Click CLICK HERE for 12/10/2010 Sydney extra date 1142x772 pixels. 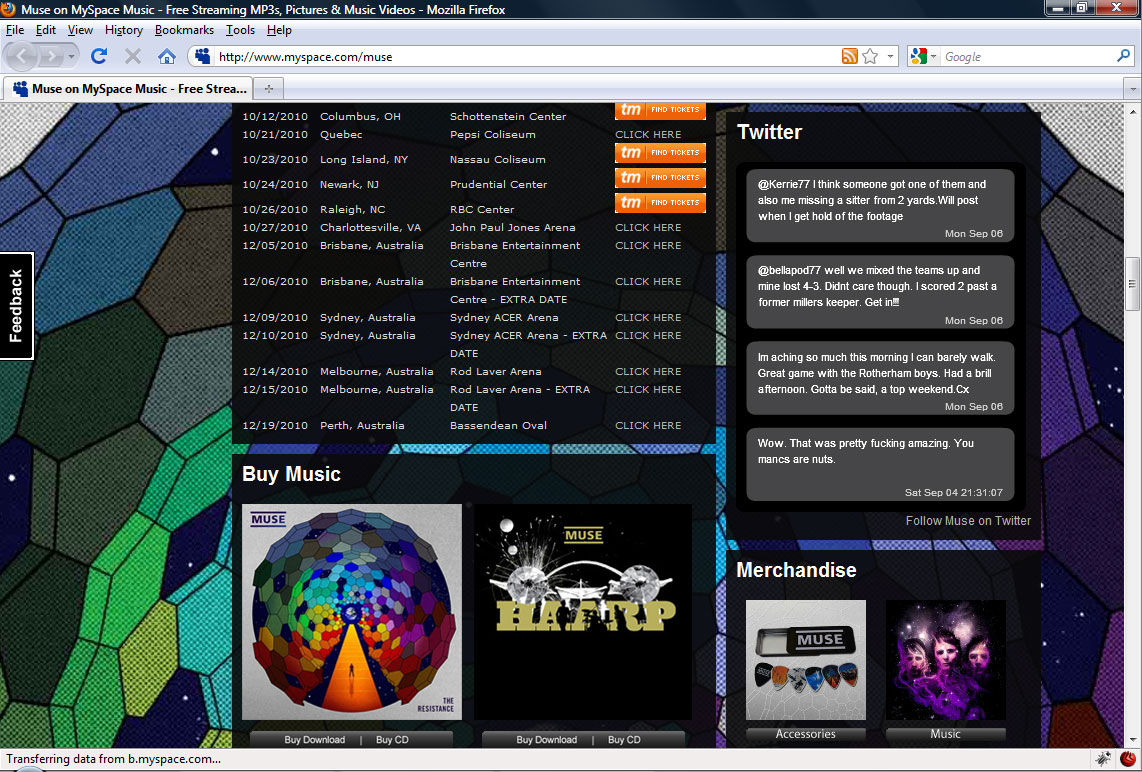point(648,336)
